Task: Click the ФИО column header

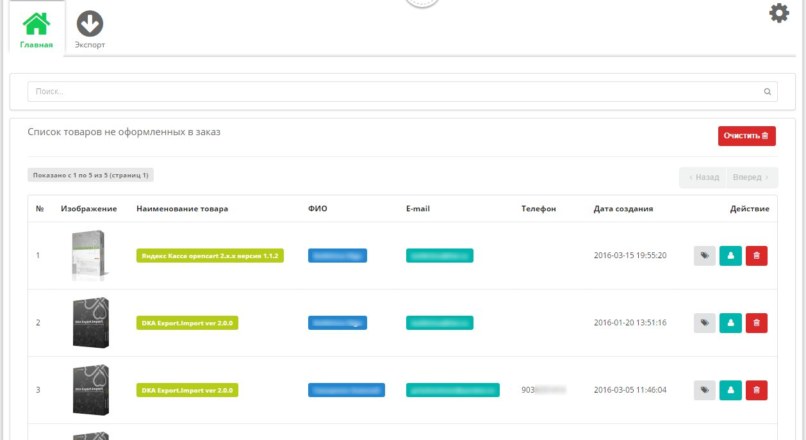Action: click(x=318, y=209)
